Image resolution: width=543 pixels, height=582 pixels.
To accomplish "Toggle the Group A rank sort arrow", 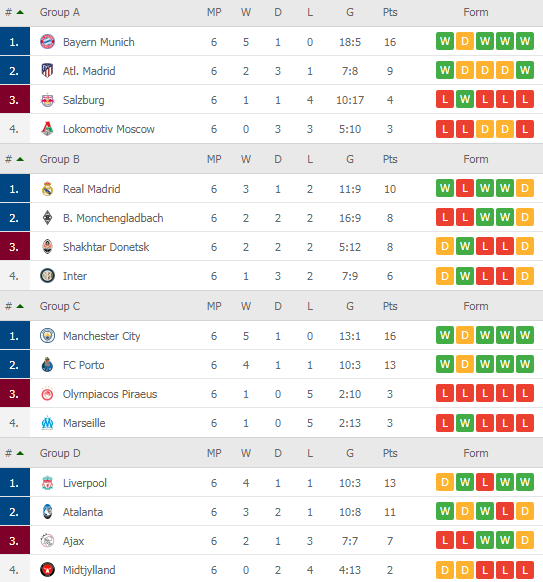I will click(x=20, y=12).
